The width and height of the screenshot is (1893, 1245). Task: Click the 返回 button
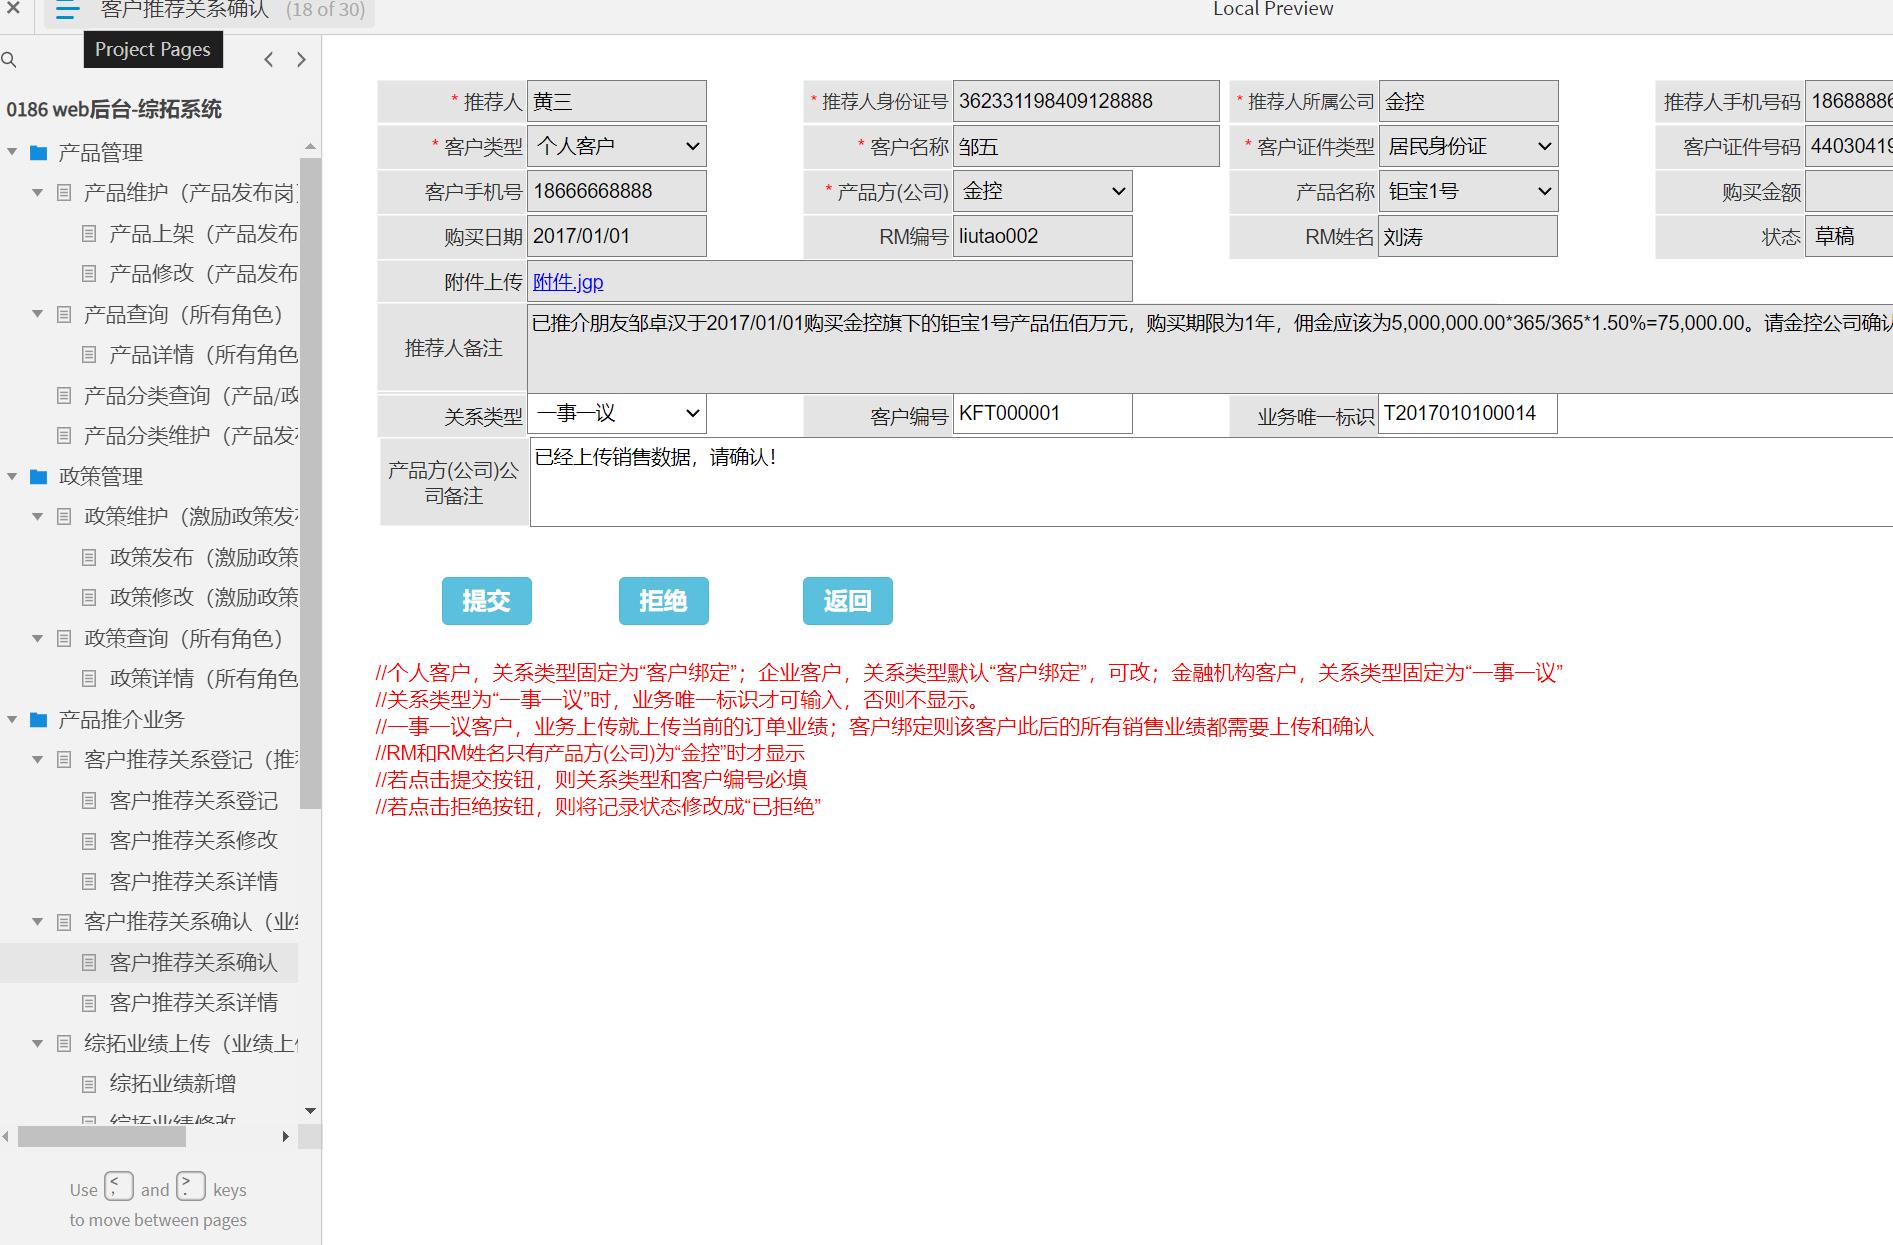848,601
